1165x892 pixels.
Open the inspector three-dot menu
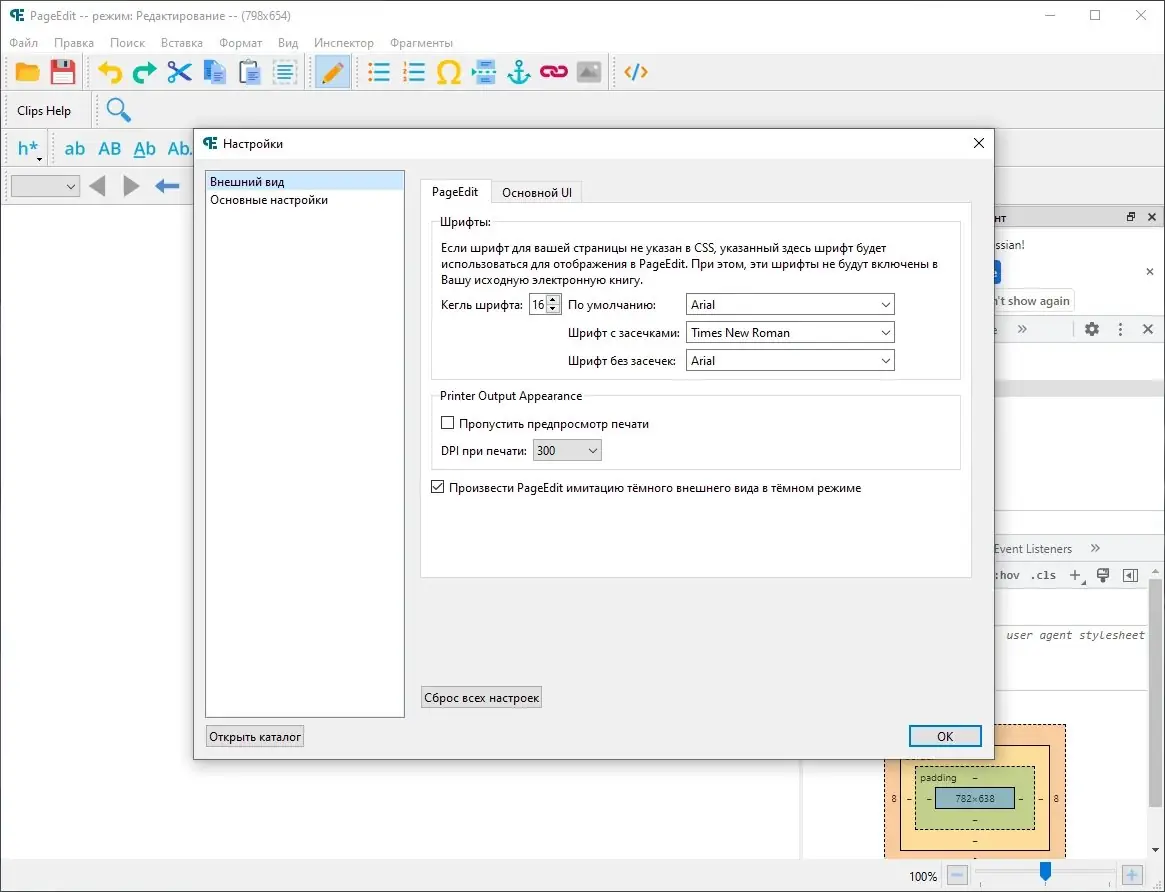click(x=1120, y=329)
